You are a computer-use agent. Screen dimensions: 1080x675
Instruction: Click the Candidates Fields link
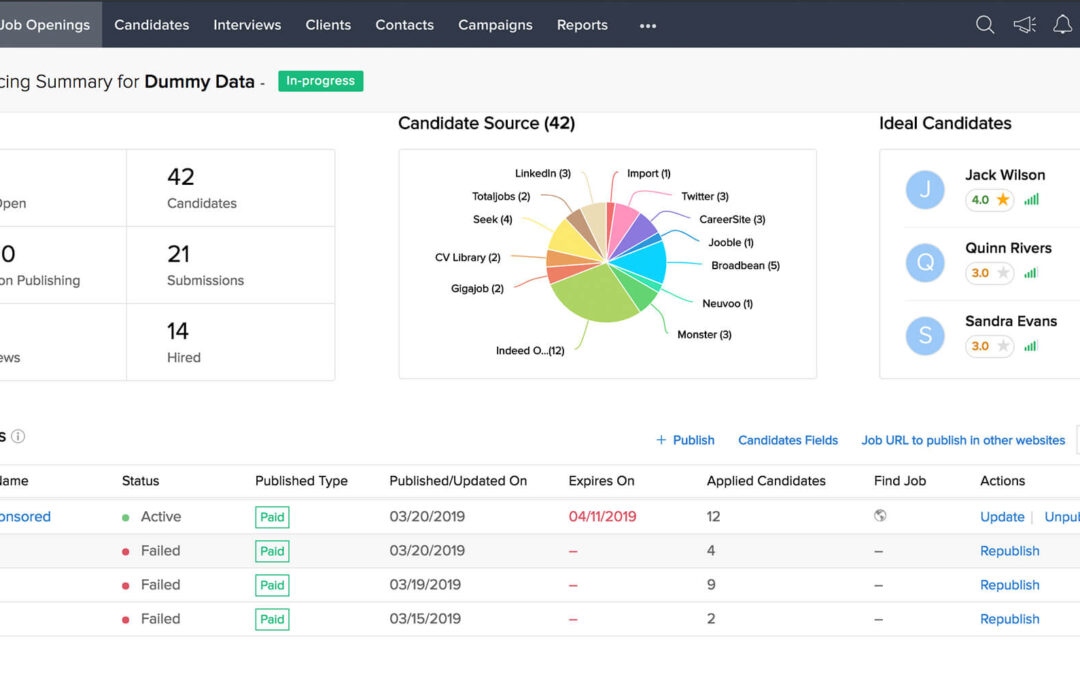pyautogui.click(x=788, y=440)
